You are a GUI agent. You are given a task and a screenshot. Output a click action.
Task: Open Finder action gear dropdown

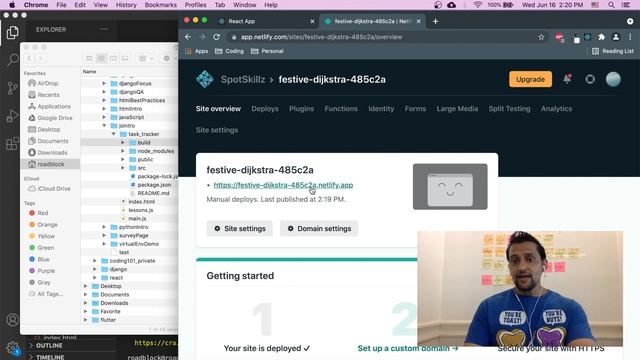click(x=169, y=58)
